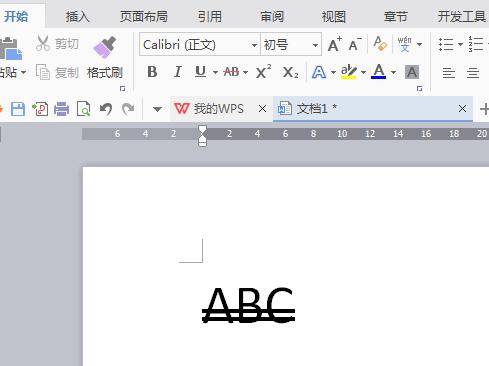Click the Undo arrow icon

pos(106,109)
